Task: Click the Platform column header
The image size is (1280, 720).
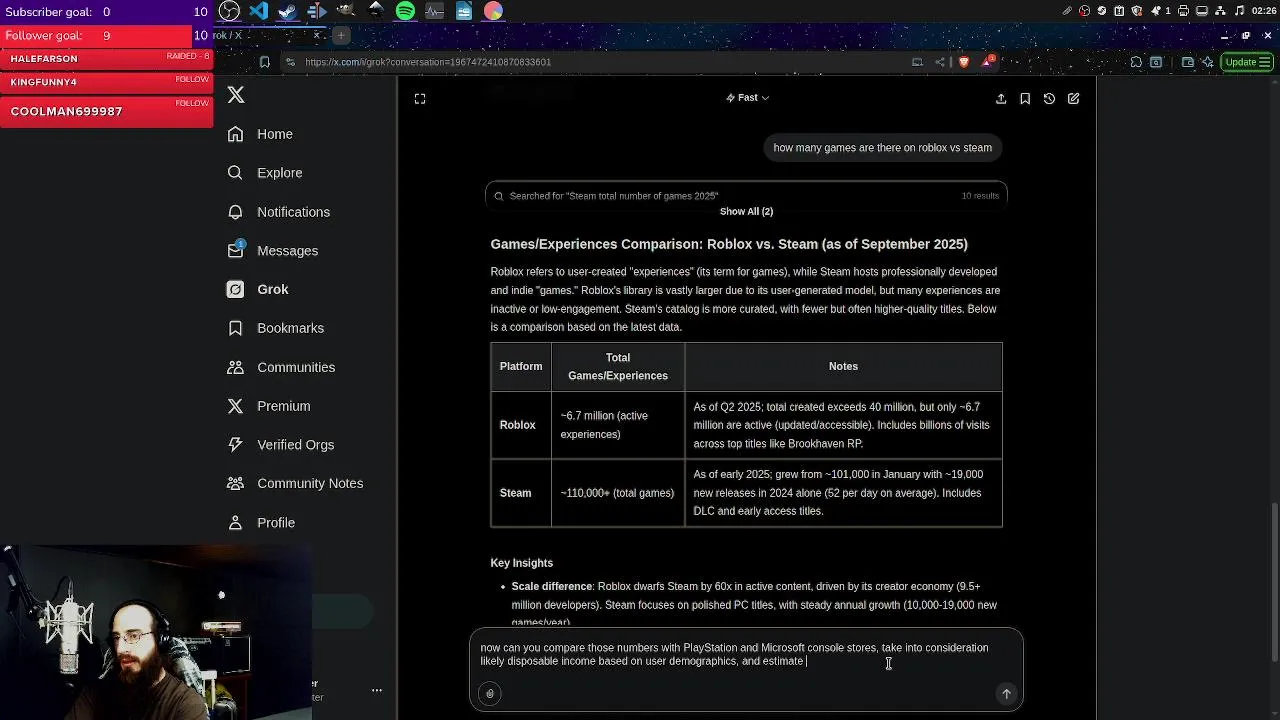Action: (x=521, y=367)
